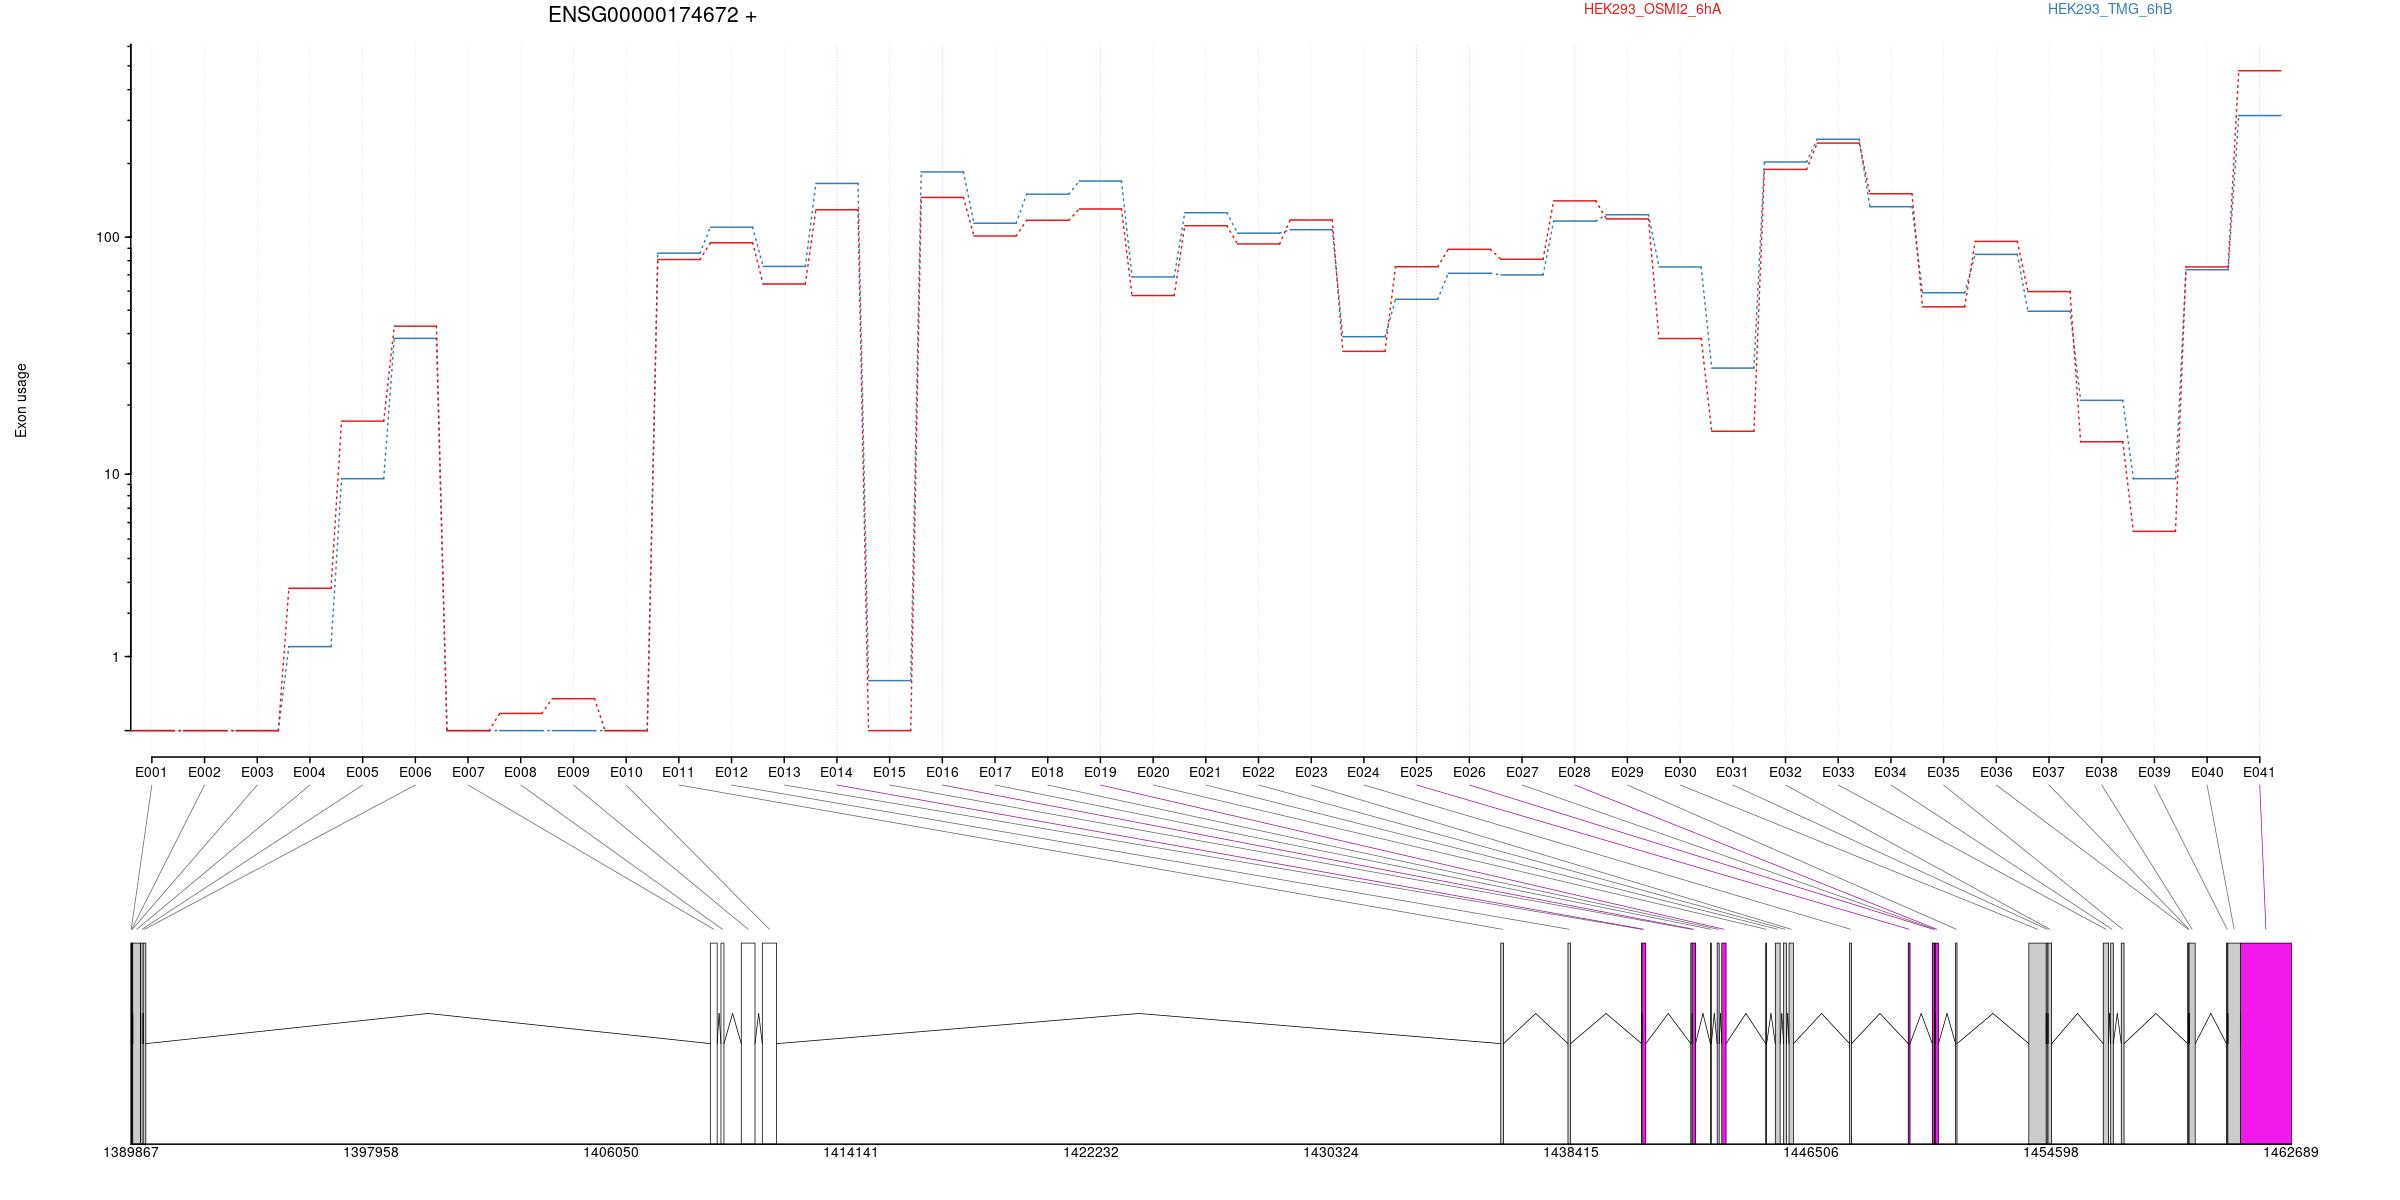Click exon label E023
Screen dimensions: 2400x1200
tap(1311, 772)
